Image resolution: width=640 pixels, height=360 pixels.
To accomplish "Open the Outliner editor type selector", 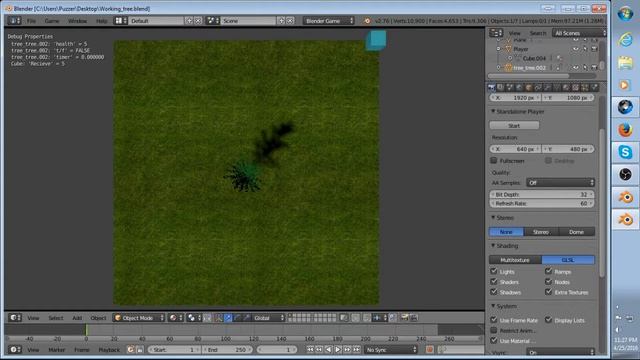I will click(x=496, y=33).
